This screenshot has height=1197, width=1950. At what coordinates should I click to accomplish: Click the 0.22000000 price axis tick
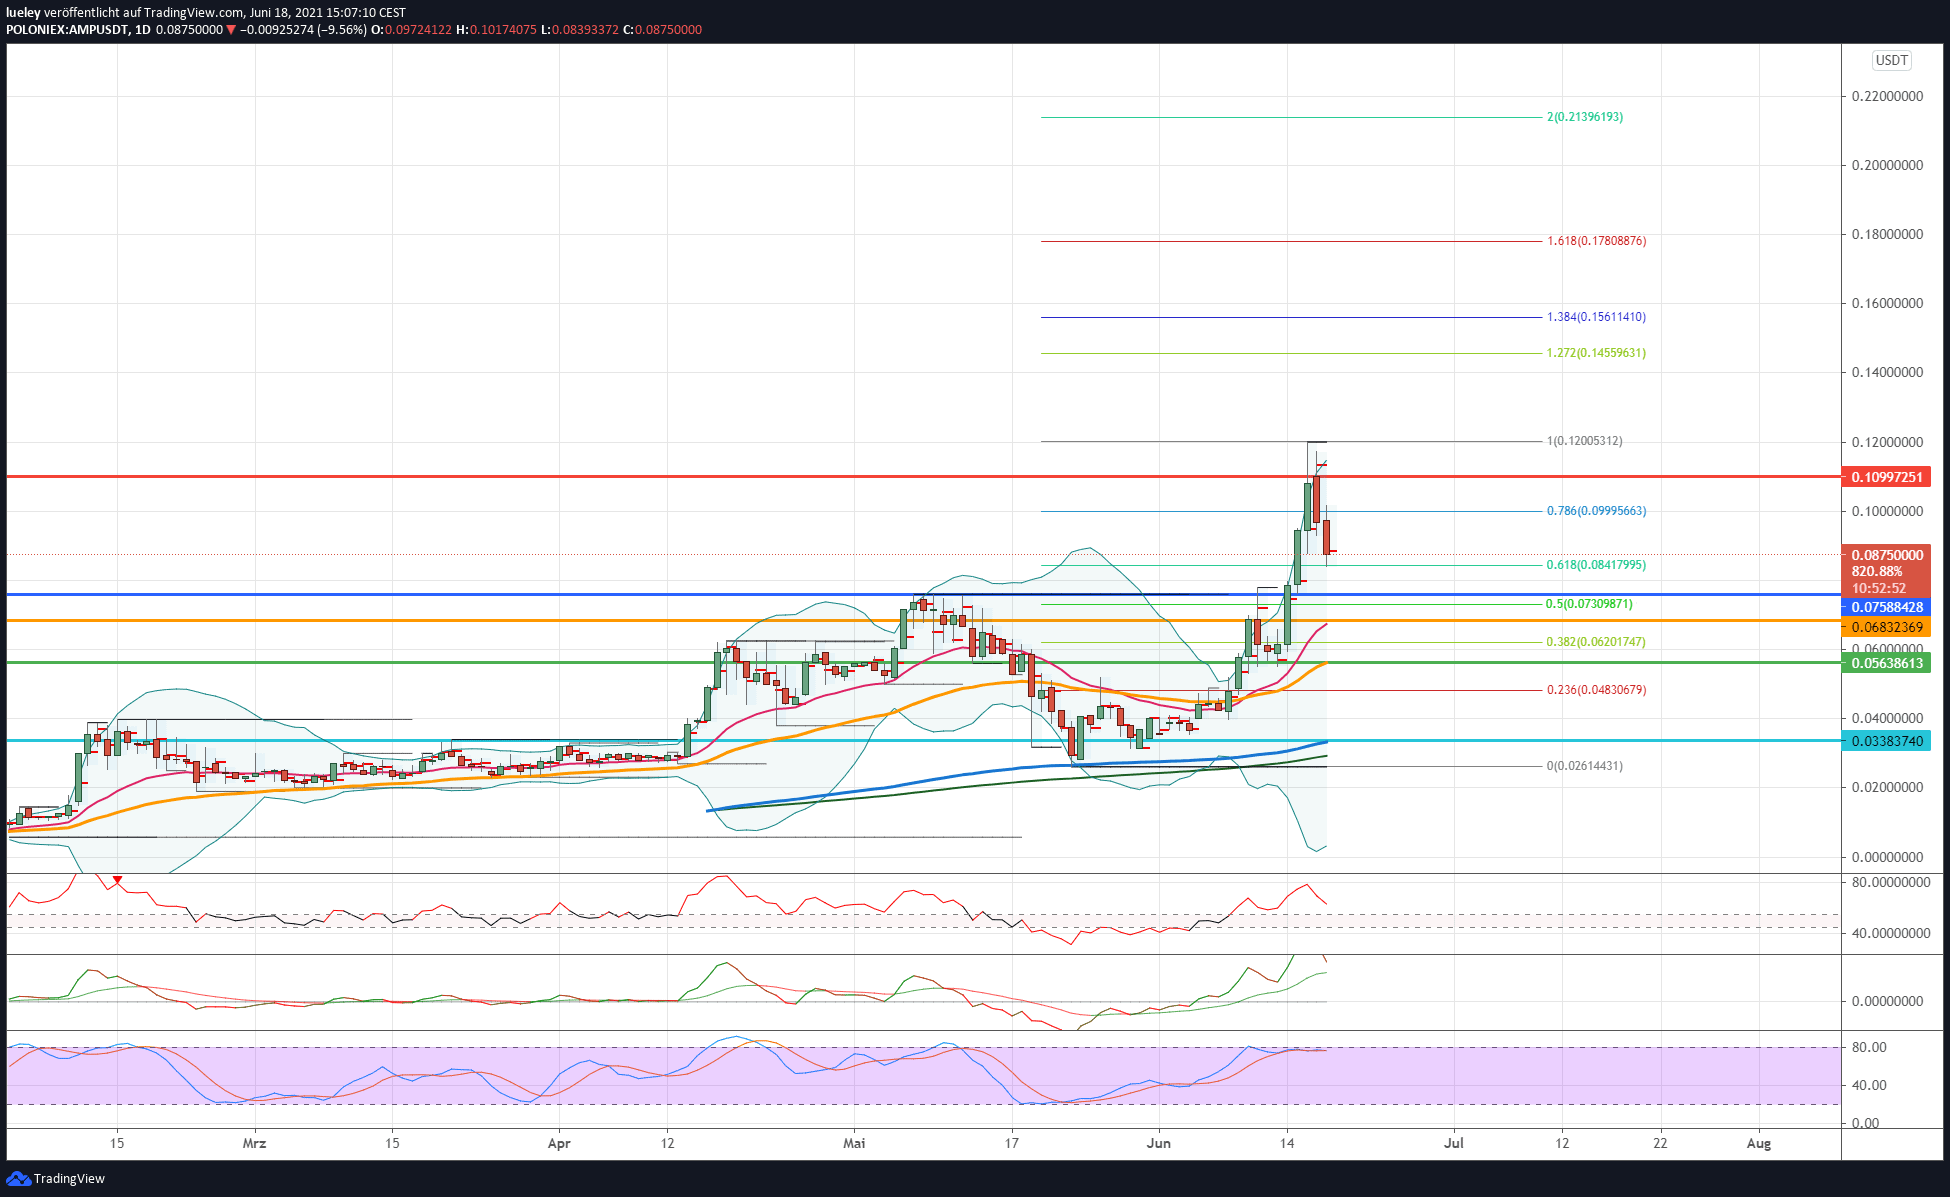[1887, 97]
